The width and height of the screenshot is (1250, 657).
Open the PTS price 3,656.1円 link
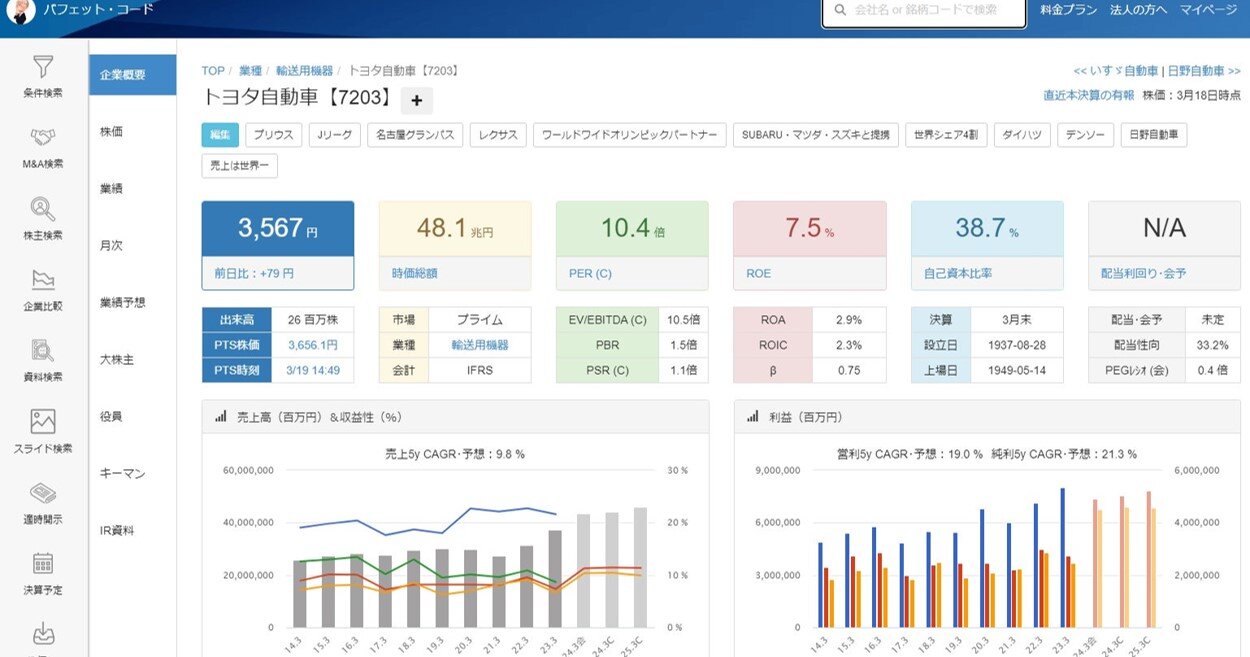pos(312,345)
